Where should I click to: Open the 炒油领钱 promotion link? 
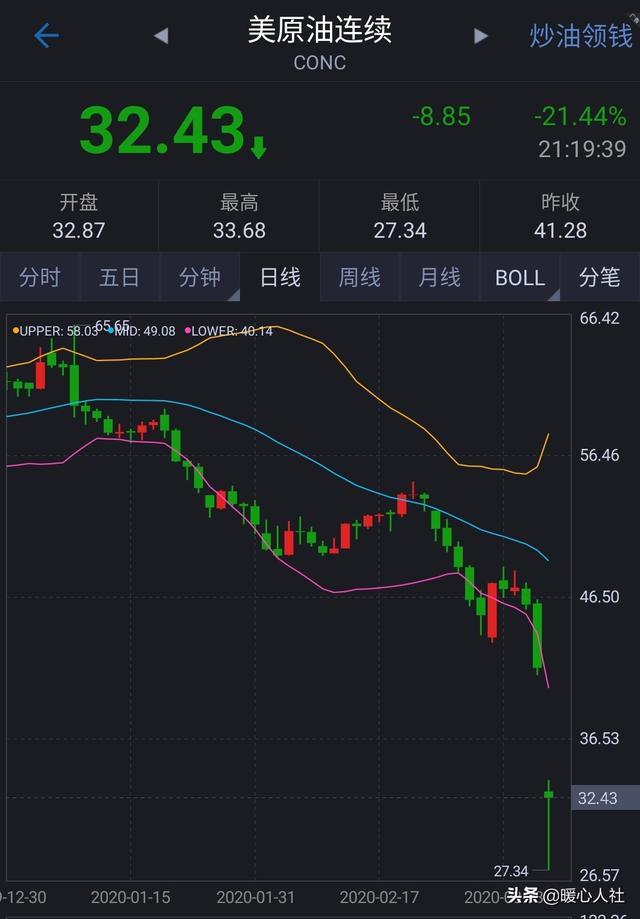click(x=581, y=36)
